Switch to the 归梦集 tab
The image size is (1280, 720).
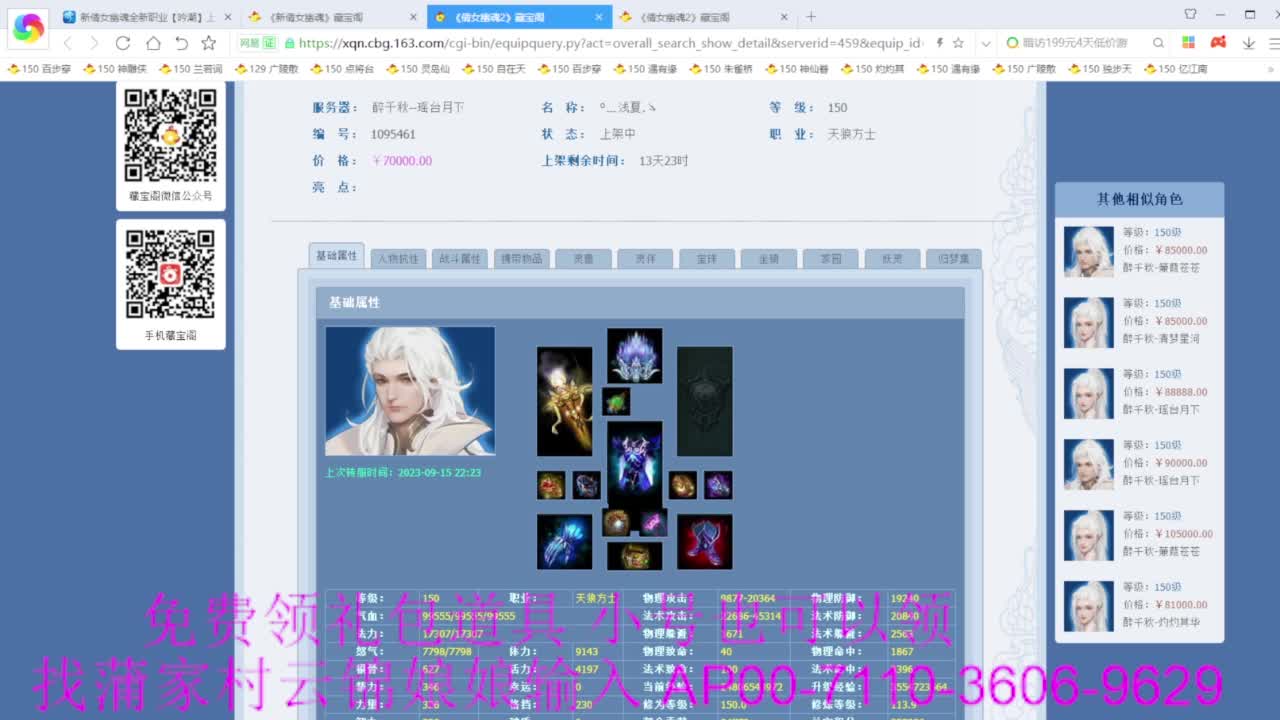click(x=953, y=258)
